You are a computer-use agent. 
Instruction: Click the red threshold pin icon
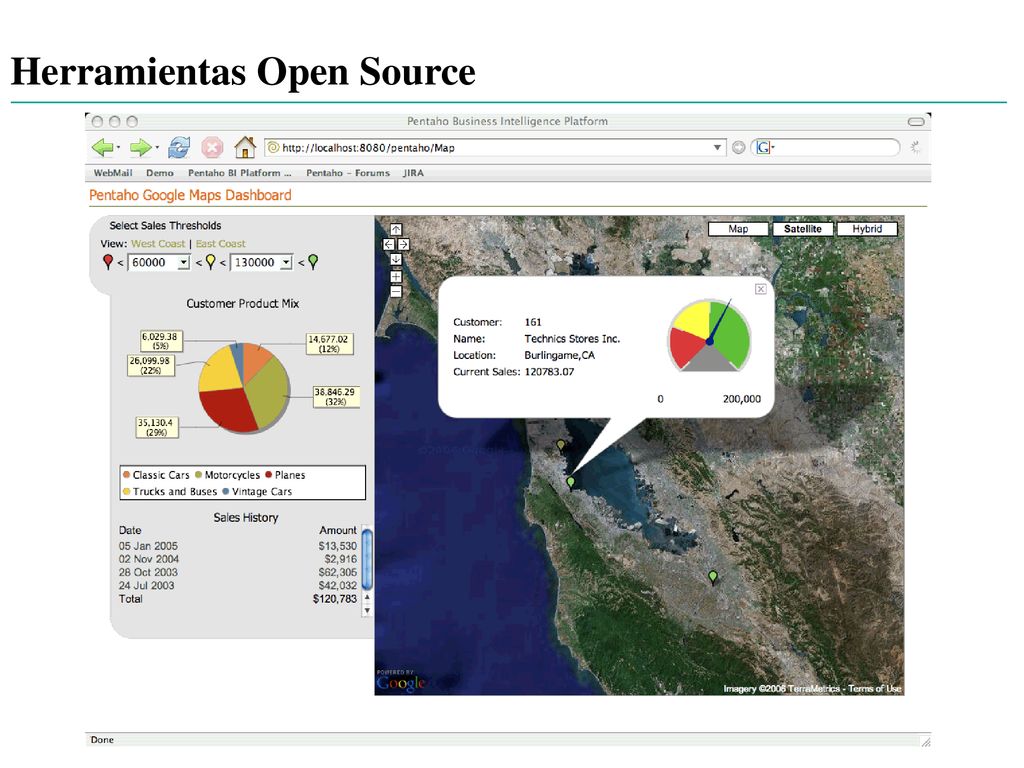(108, 262)
